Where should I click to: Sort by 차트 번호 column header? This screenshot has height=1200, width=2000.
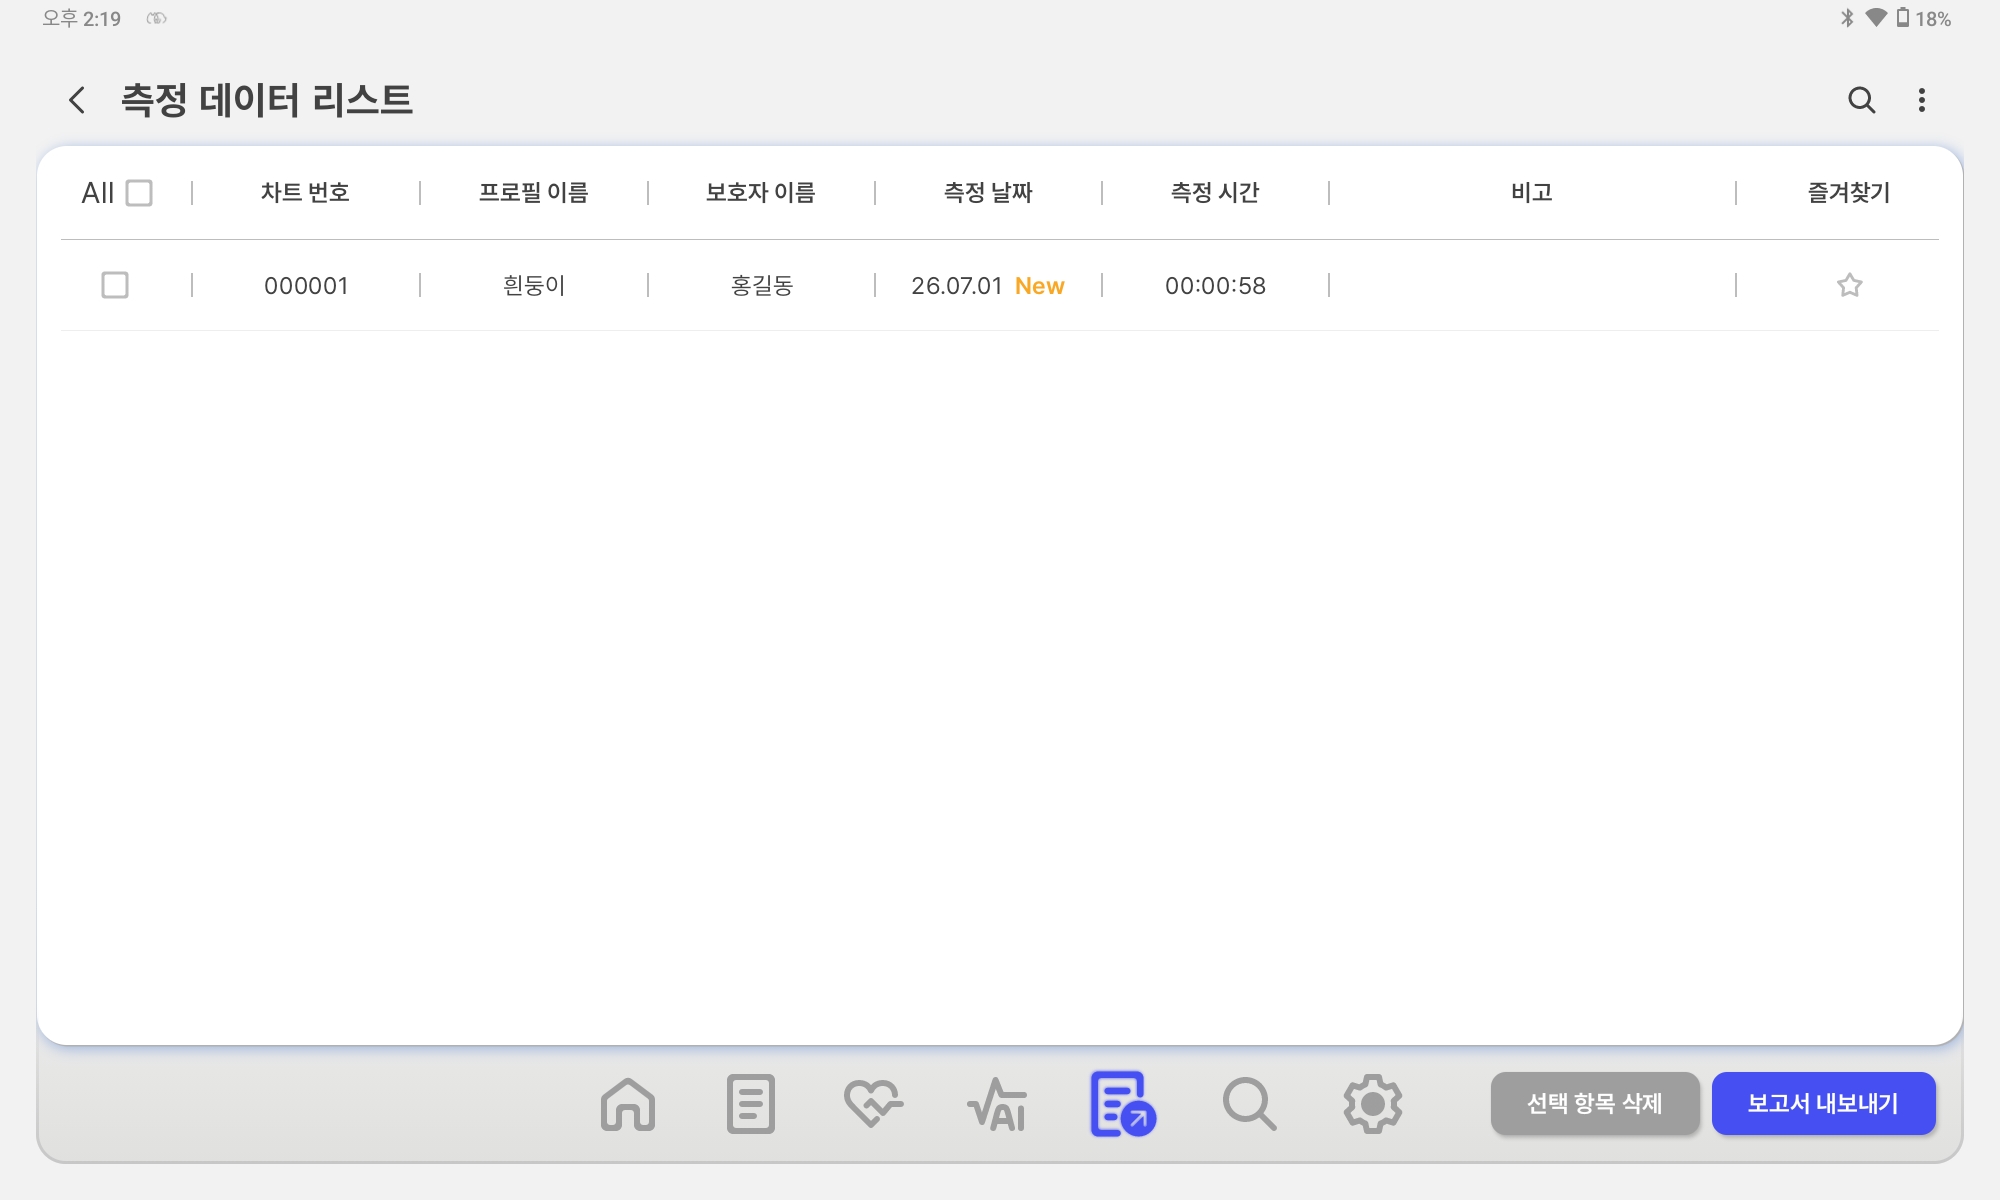click(305, 193)
